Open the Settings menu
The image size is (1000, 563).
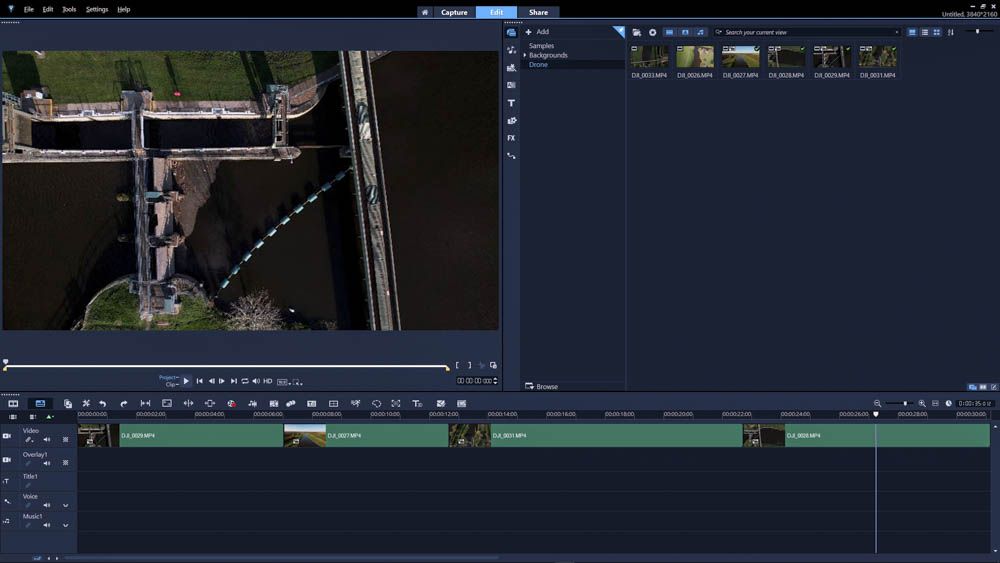click(x=97, y=10)
